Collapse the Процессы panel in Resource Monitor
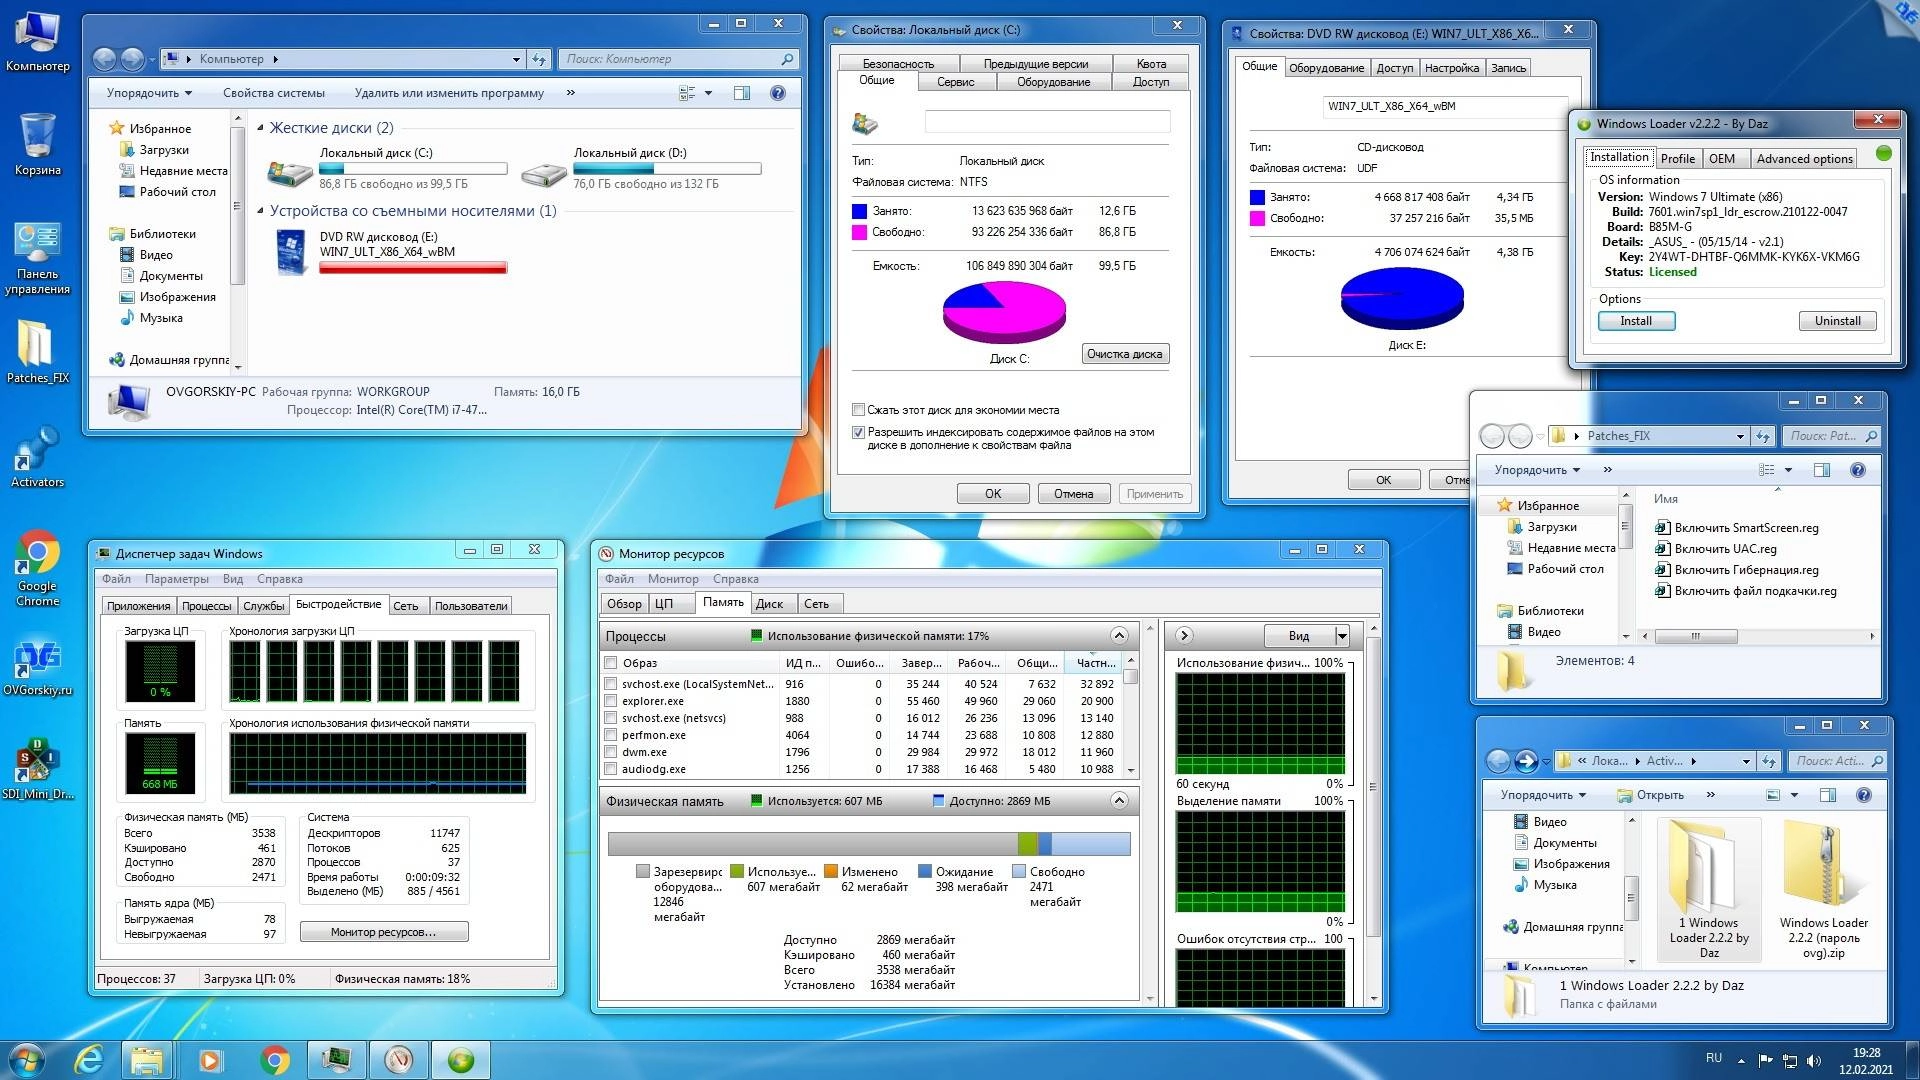1920x1080 pixels. tap(1118, 636)
